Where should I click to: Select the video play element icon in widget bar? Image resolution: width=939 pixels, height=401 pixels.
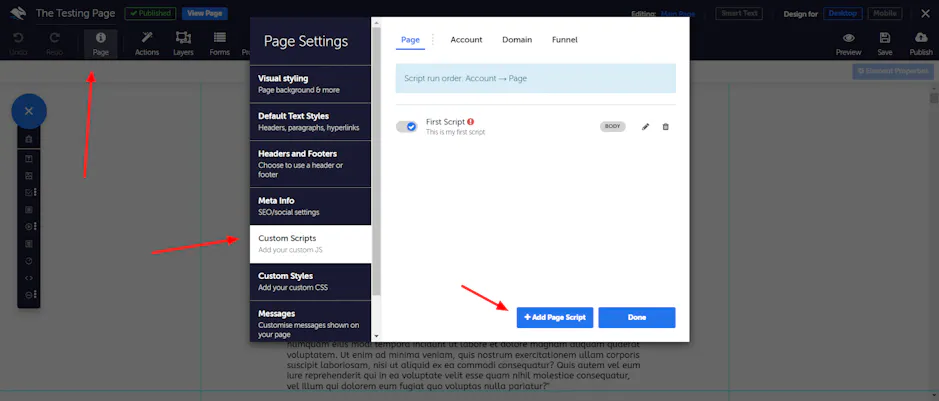coord(29,227)
